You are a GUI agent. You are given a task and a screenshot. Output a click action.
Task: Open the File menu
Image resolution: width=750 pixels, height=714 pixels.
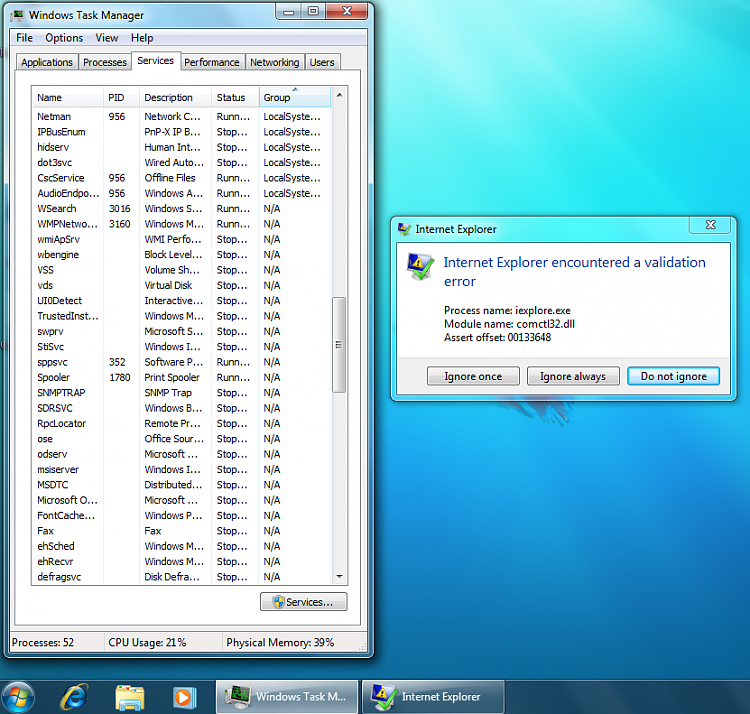pyautogui.click(x=24, y=38)
